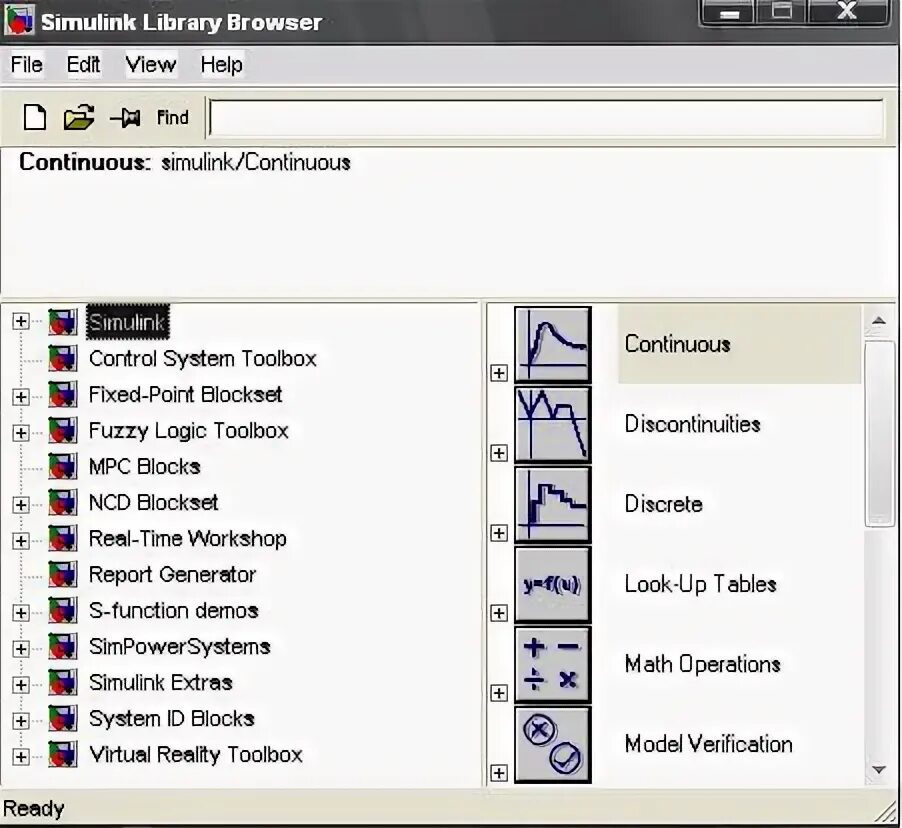This screenshot has height=828, width=902.
Task: Click the library list scrollbar thumb
Action: click(x=880, y=433)
